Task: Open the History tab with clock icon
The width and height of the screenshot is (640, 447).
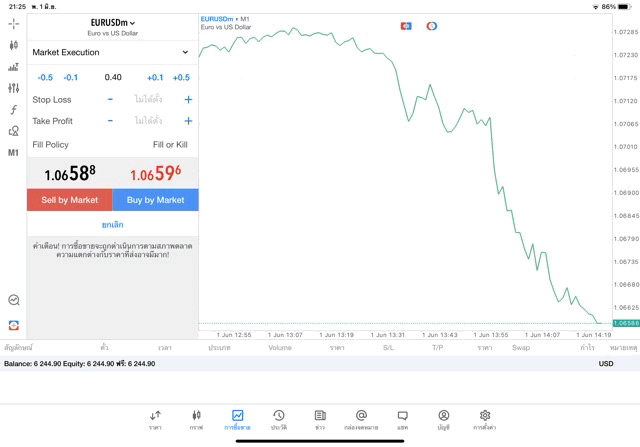Action: point(279,420)
